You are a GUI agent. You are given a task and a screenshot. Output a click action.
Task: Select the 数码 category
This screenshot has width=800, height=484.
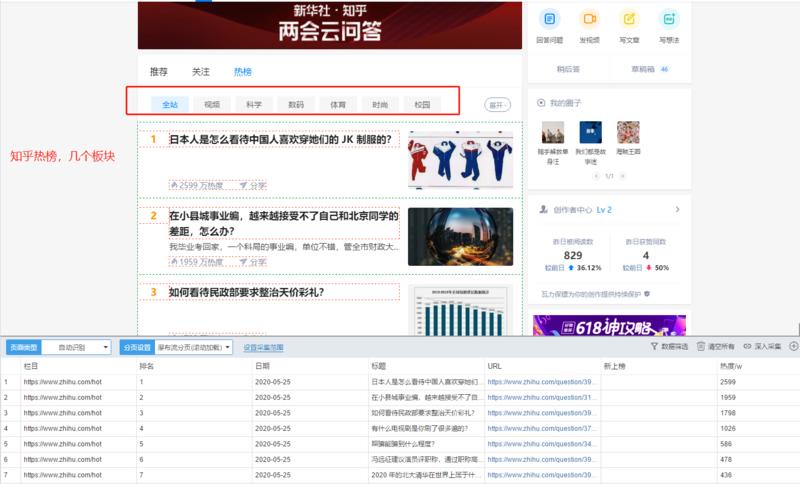coord(296,105)
